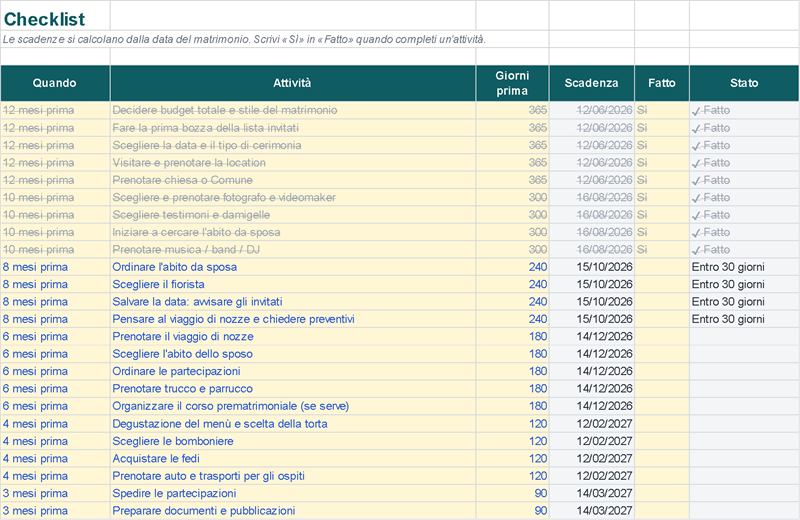Select 'Preparare documenti e pubblicazioni' cell
Viewport: 800px width, 520px height.
click(x=293, y=510)
